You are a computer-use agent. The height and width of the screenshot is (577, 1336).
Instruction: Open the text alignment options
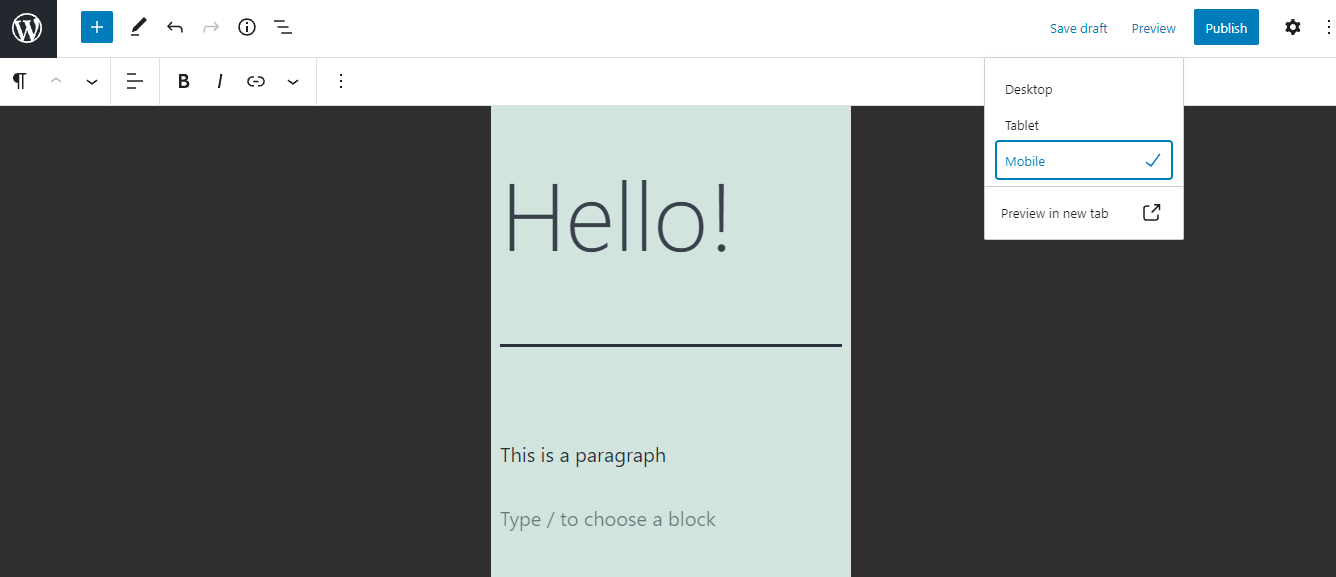coord(134,81)
